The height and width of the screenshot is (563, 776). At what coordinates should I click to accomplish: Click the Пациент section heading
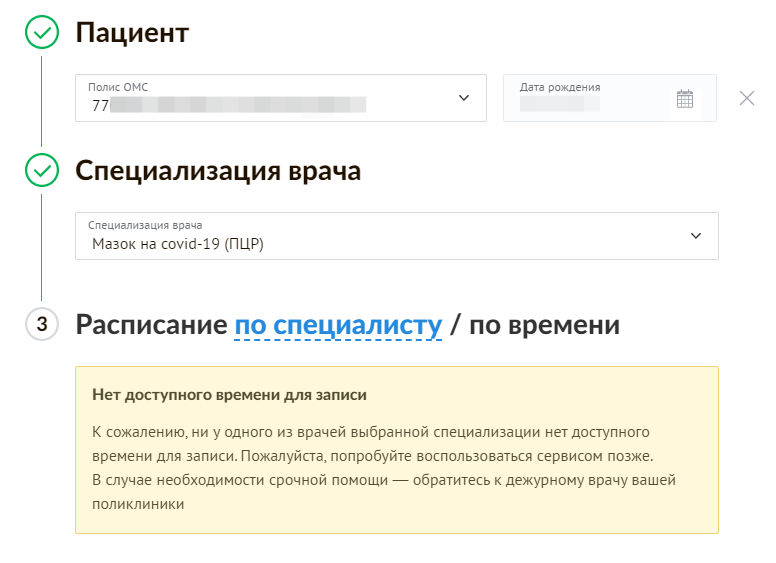click(x=133, y=33)
